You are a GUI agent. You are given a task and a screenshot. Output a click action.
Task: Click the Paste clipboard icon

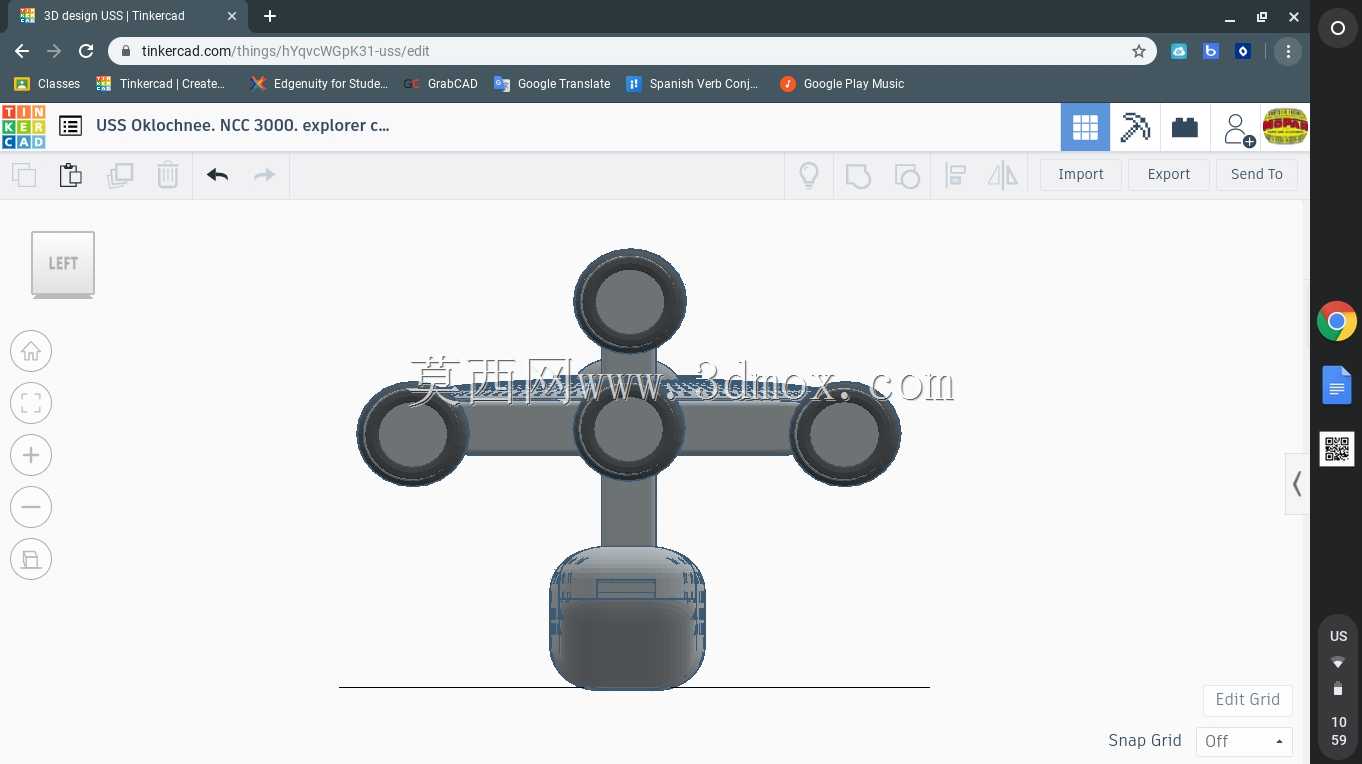click(x=71, y=175)
